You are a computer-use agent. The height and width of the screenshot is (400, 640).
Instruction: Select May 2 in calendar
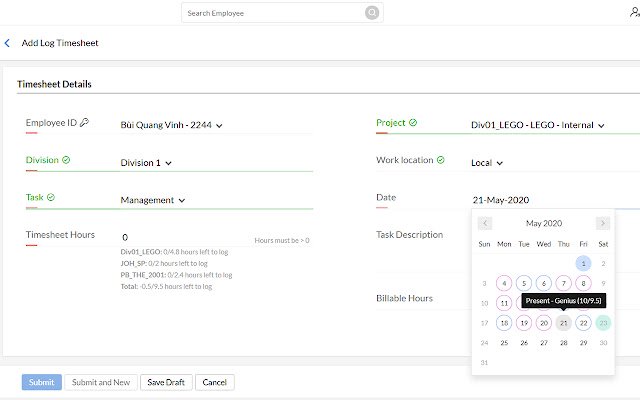603,263
